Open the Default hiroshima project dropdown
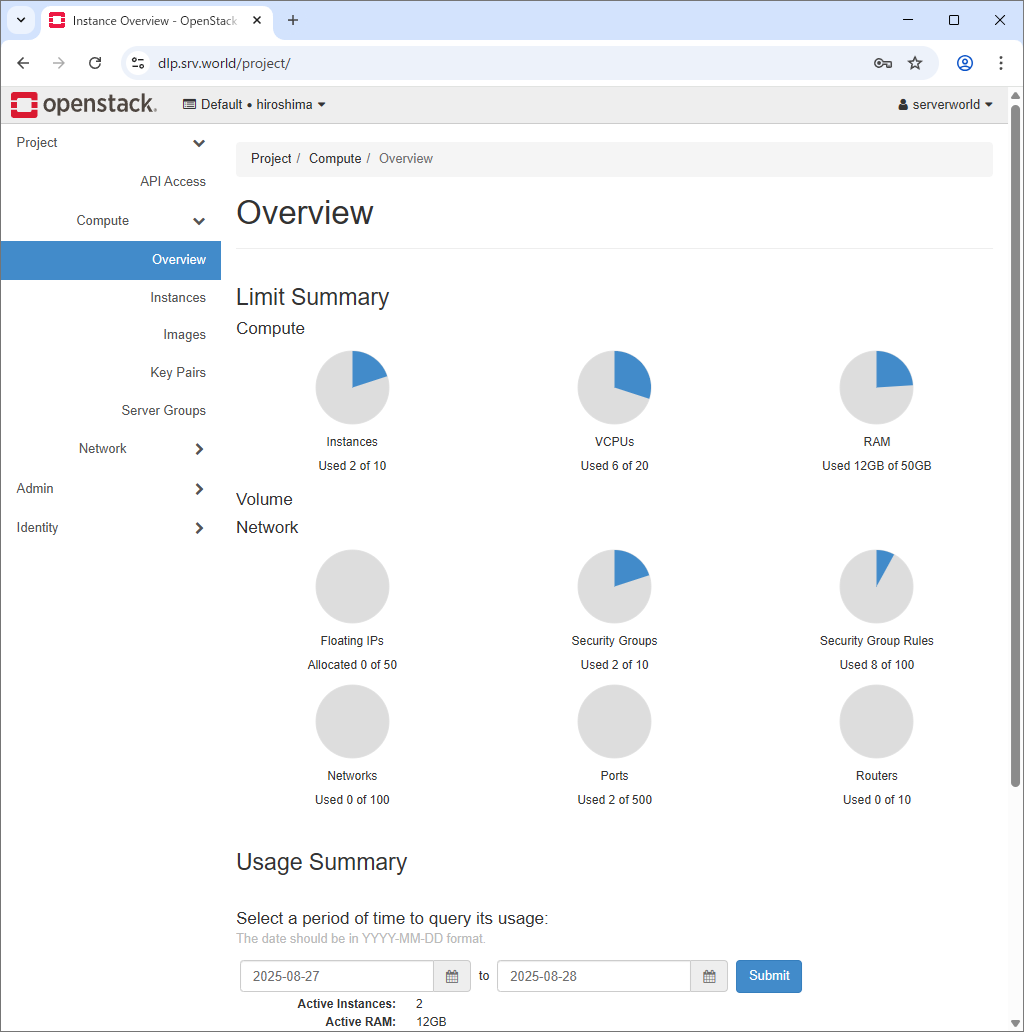The image size is (1024, 1032). click(x=255, y=105)
